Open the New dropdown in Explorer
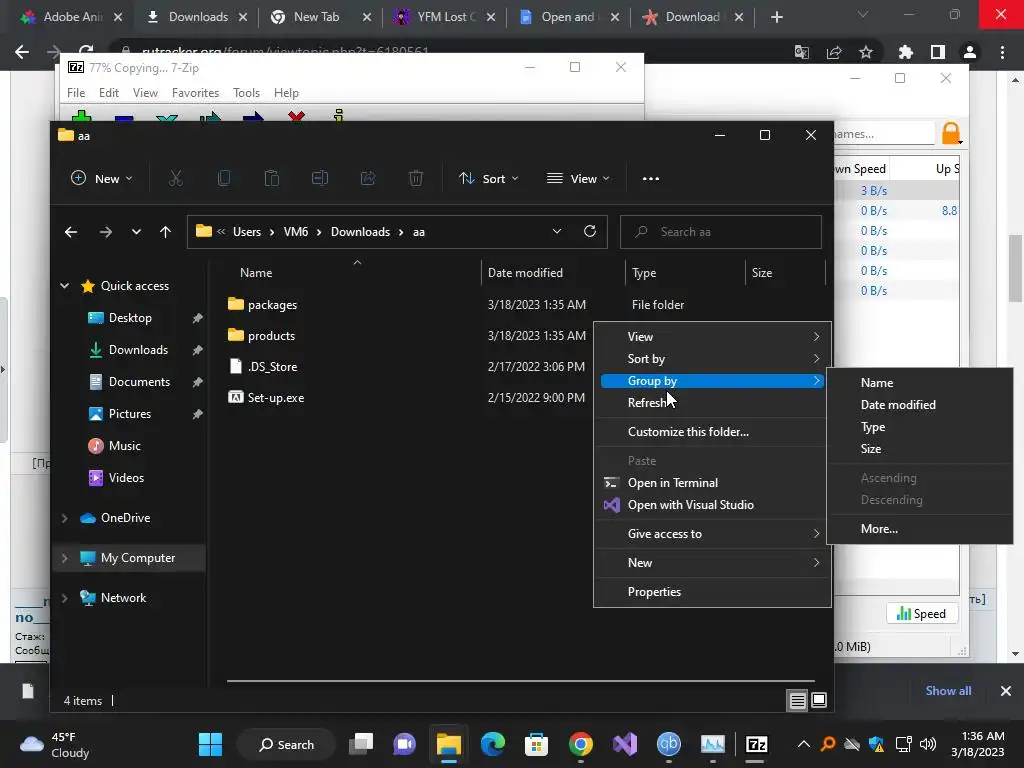Viewport: 1024px width, 768px height. [101, 178]
